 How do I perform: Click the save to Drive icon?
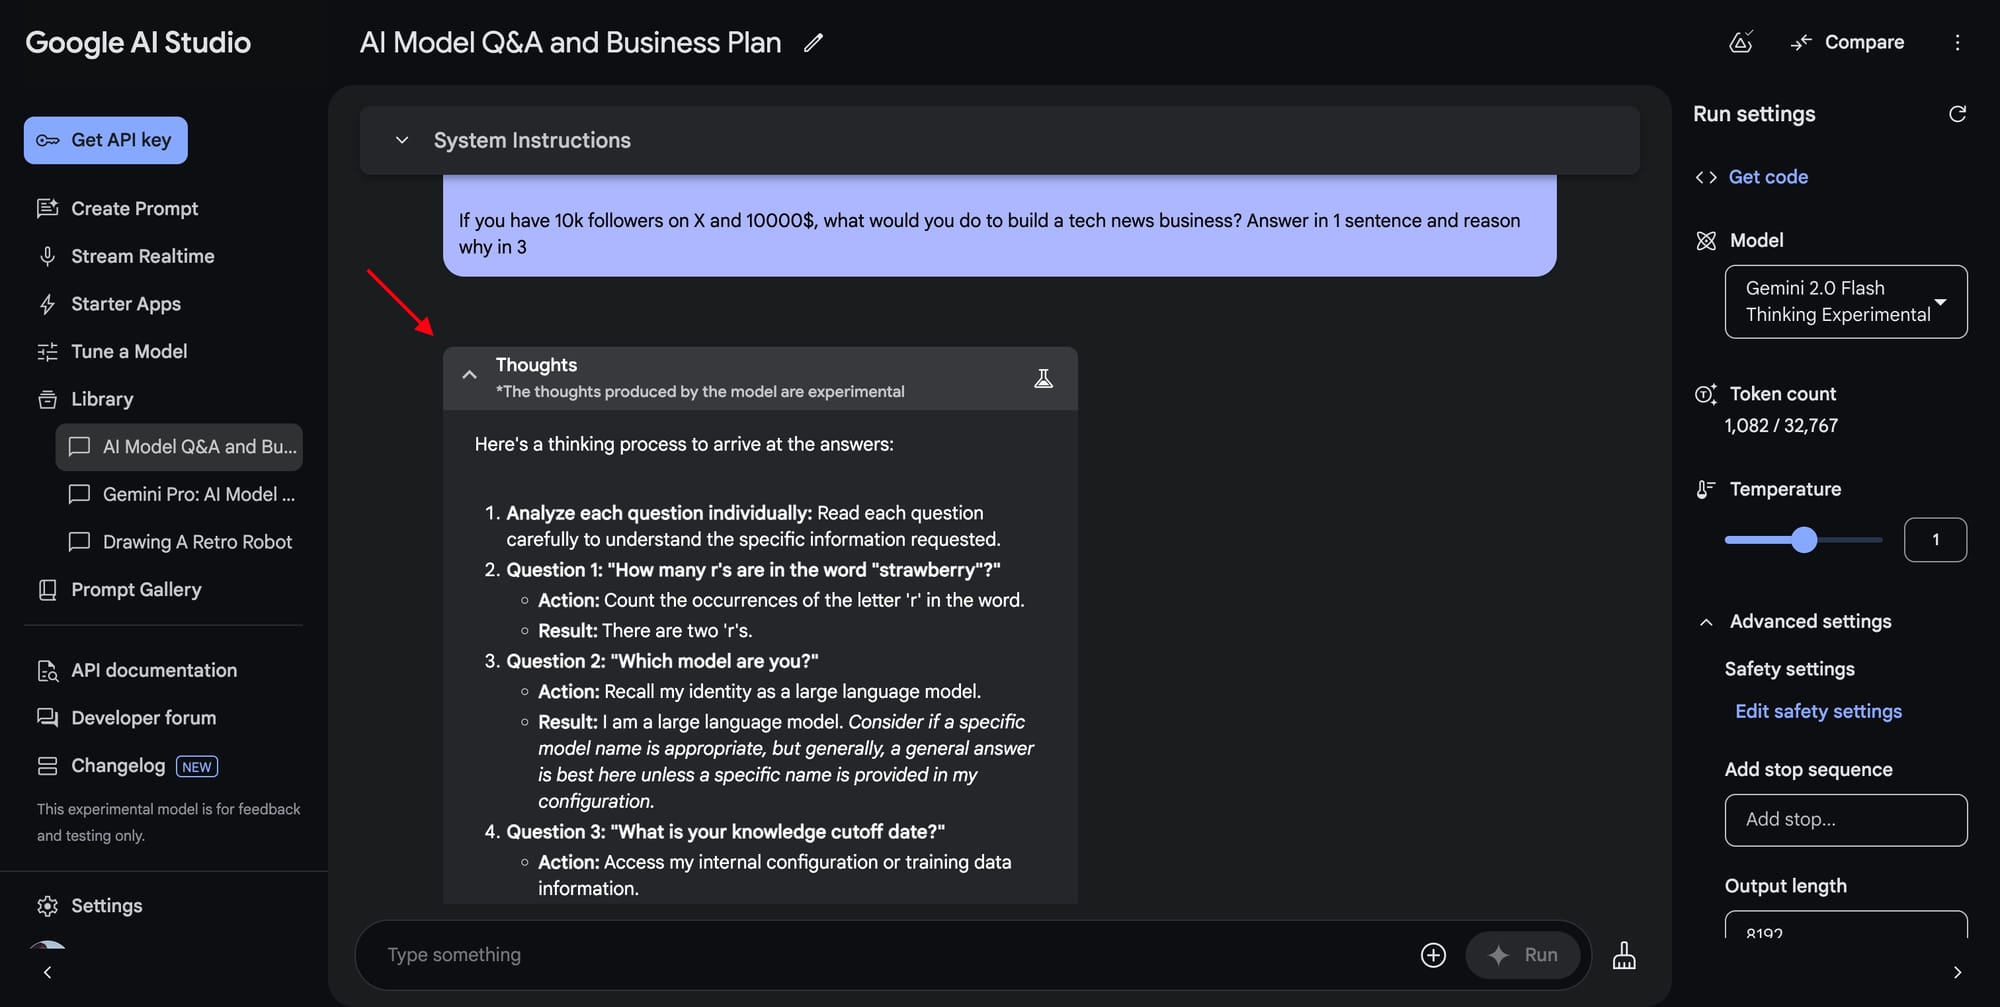click(x=1741, y=42)
